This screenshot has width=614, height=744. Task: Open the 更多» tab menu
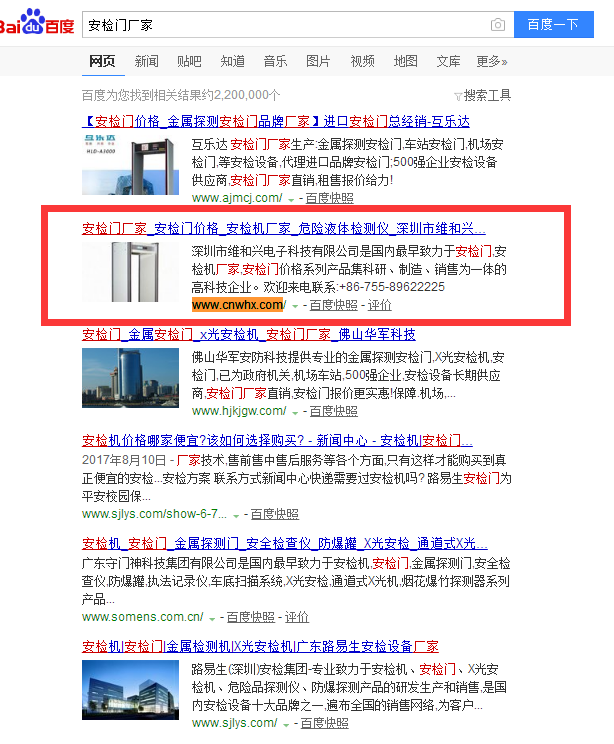coord(492,61)
